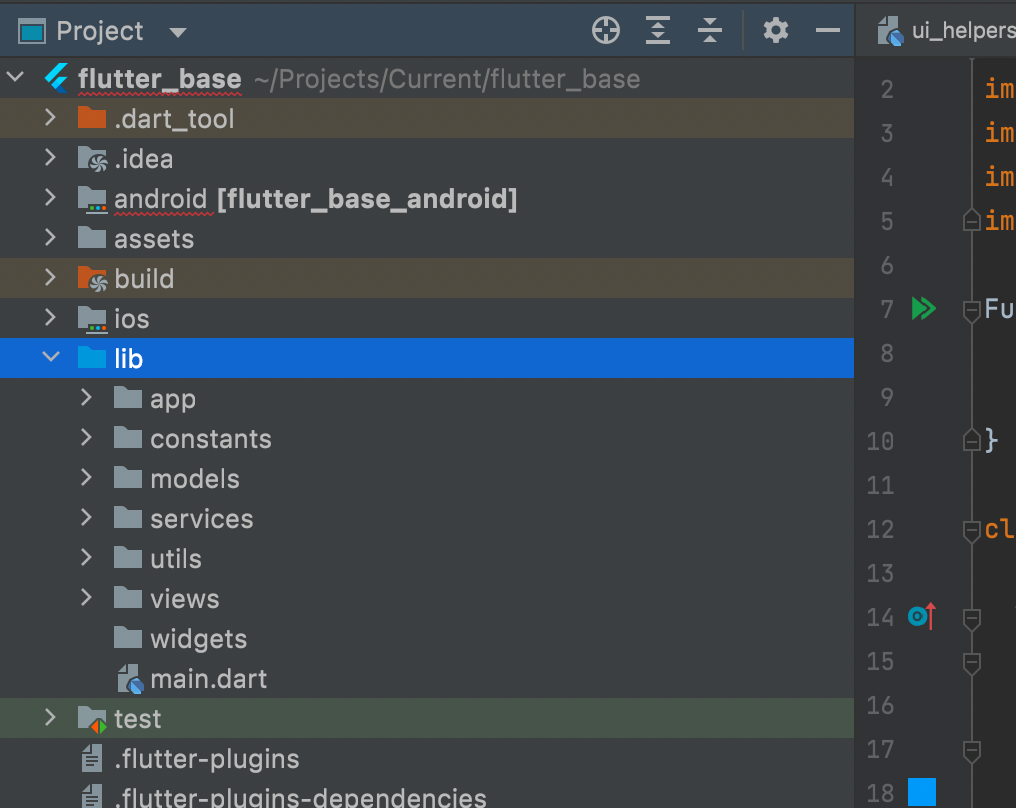Click the Collapse All toolbar icon
Image resolution: width=1016 pixels, height=808 pixels.
click(x=710, y=30)
